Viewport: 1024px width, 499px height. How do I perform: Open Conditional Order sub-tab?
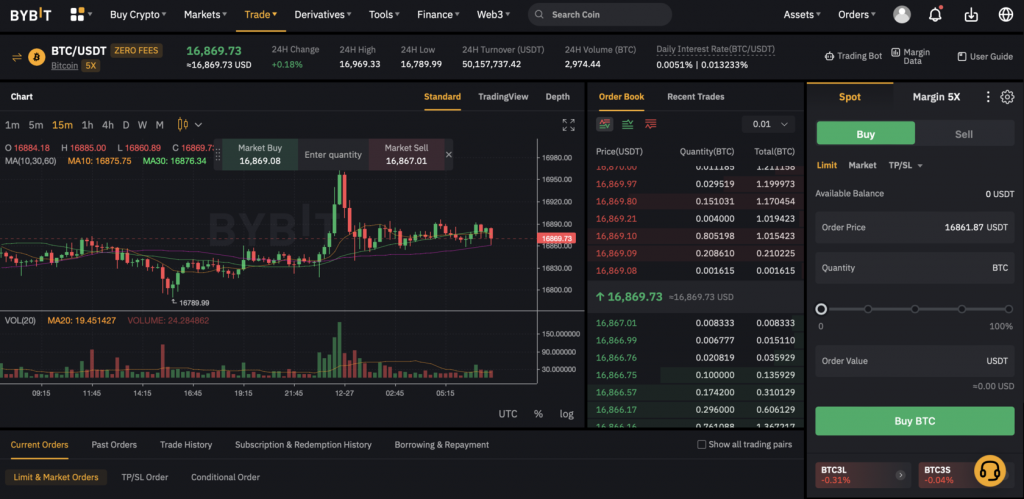point(225,477)
